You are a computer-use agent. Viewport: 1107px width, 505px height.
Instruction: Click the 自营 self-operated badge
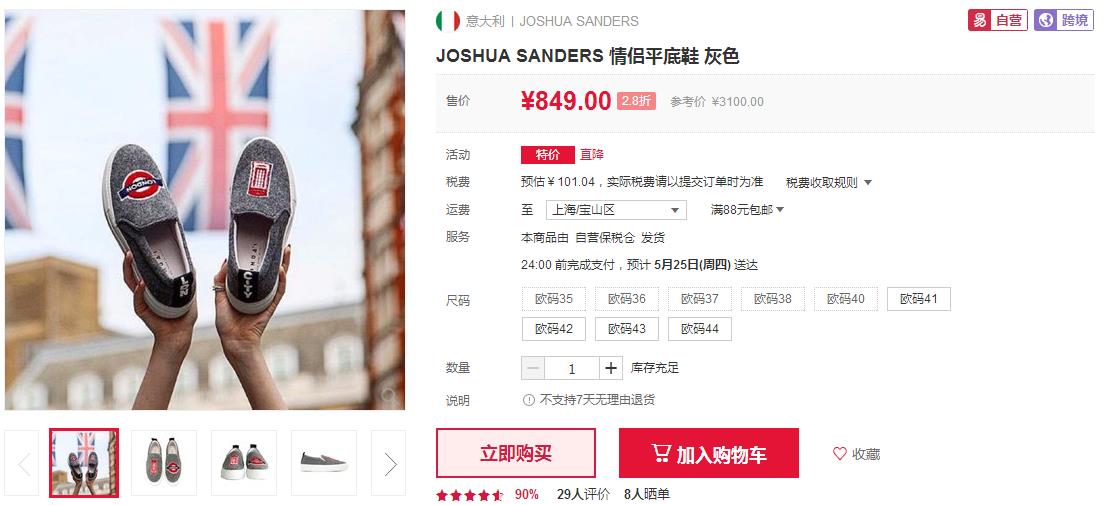click(998, 20)
